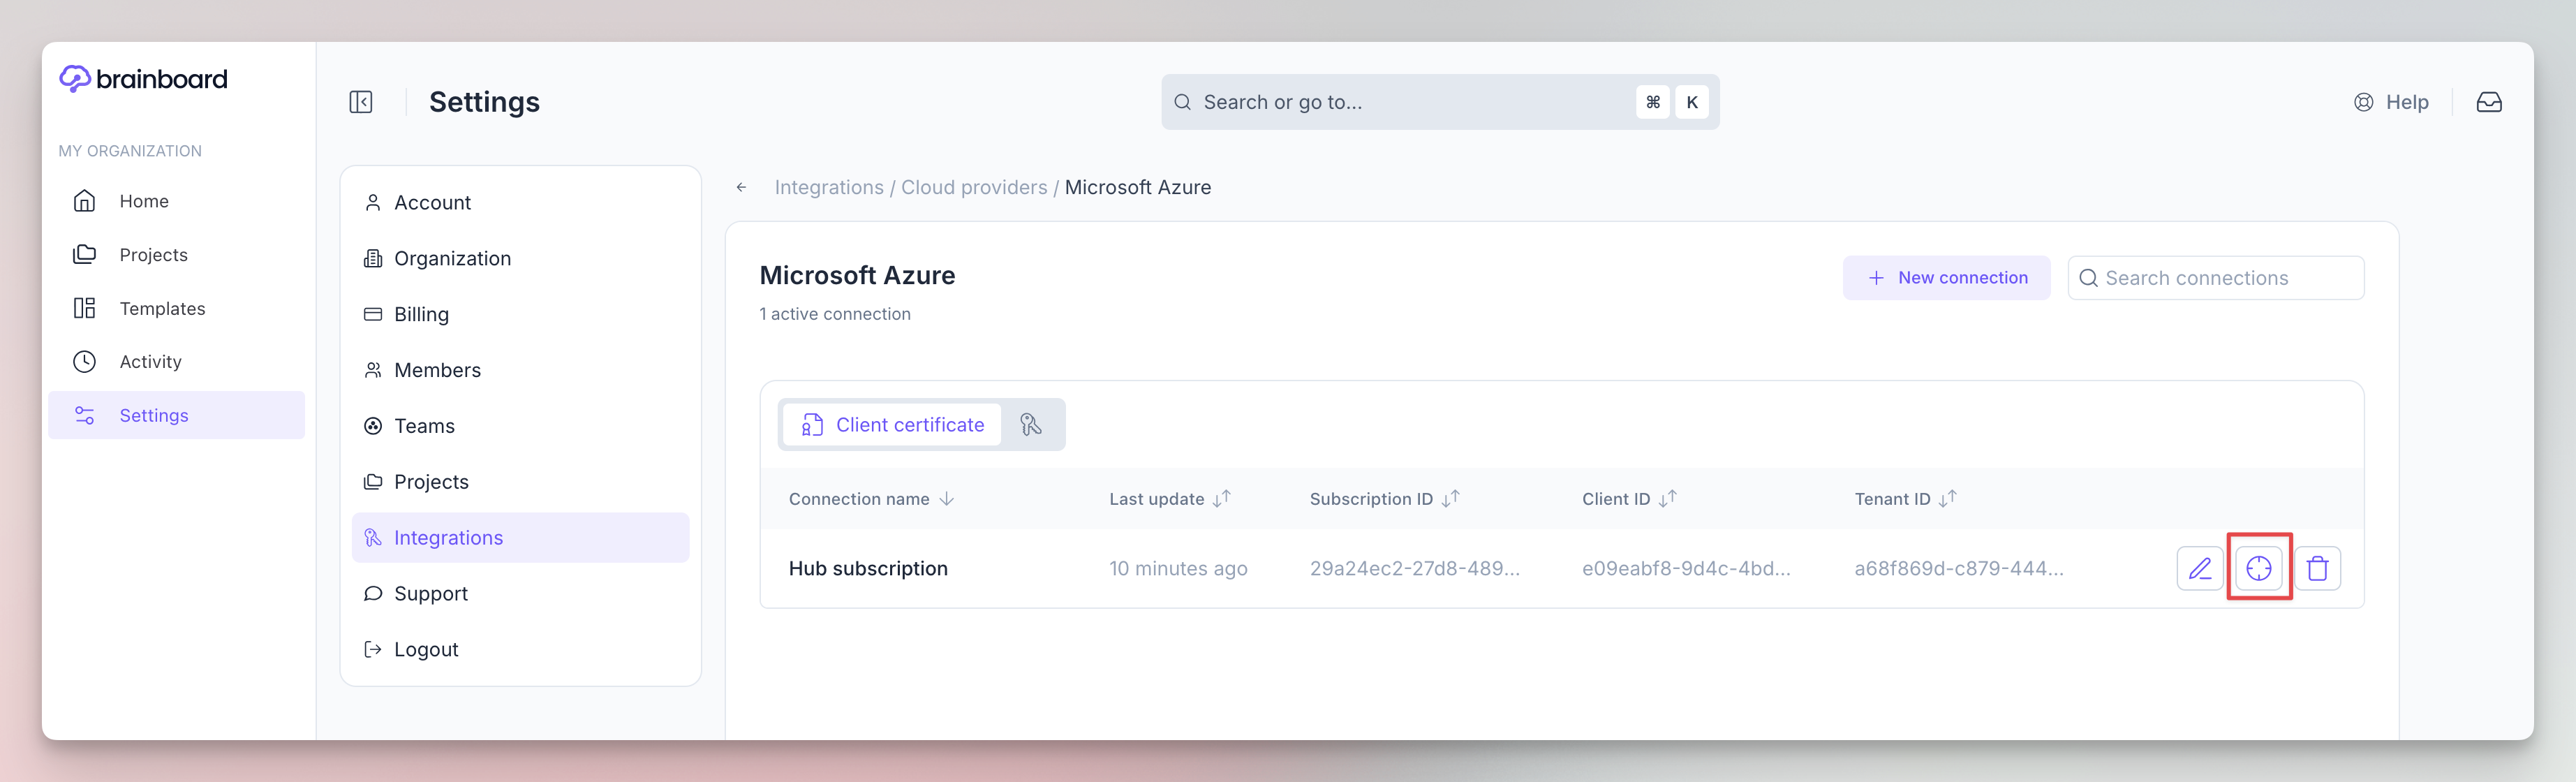
Task: Click the New connection button
Action: coord(1946,278)
